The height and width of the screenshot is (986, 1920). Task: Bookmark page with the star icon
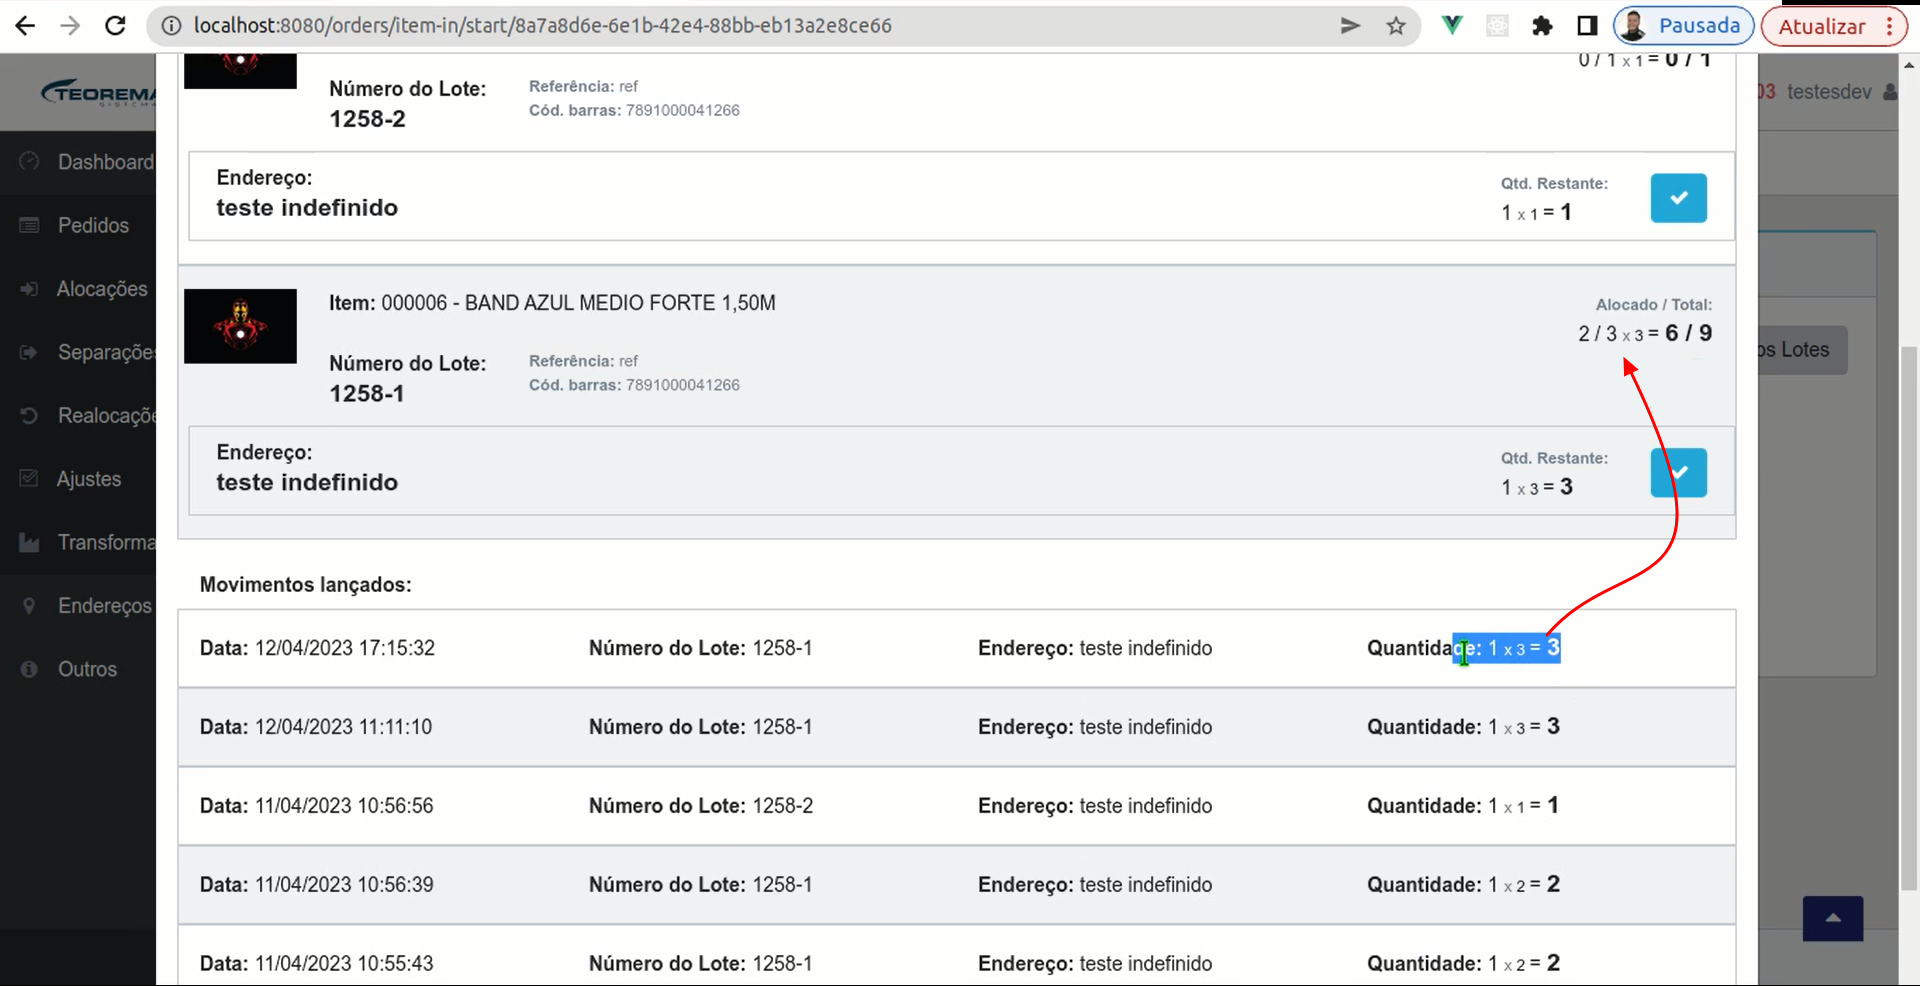(1396, 26)
